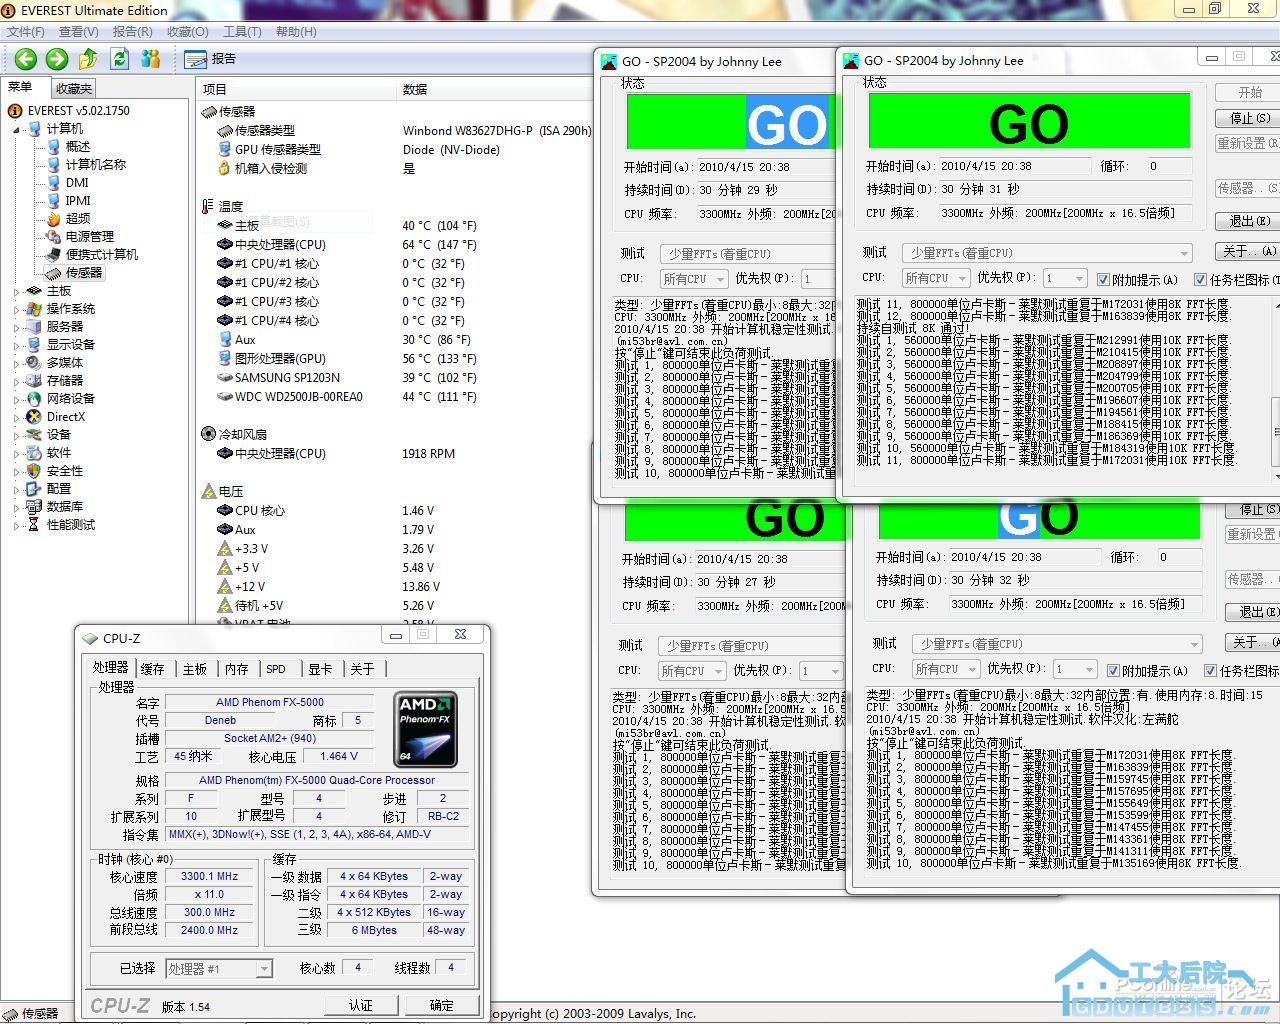The width and height of the screenshot is (1280, 1024).
Task: Click the hourglass icon beside 性能测试
Action: click(x=35, y=524)
